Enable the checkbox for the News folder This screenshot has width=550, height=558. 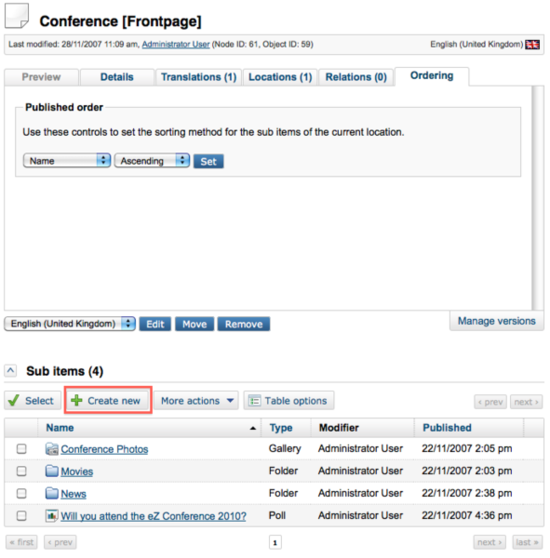click(22, 493)
